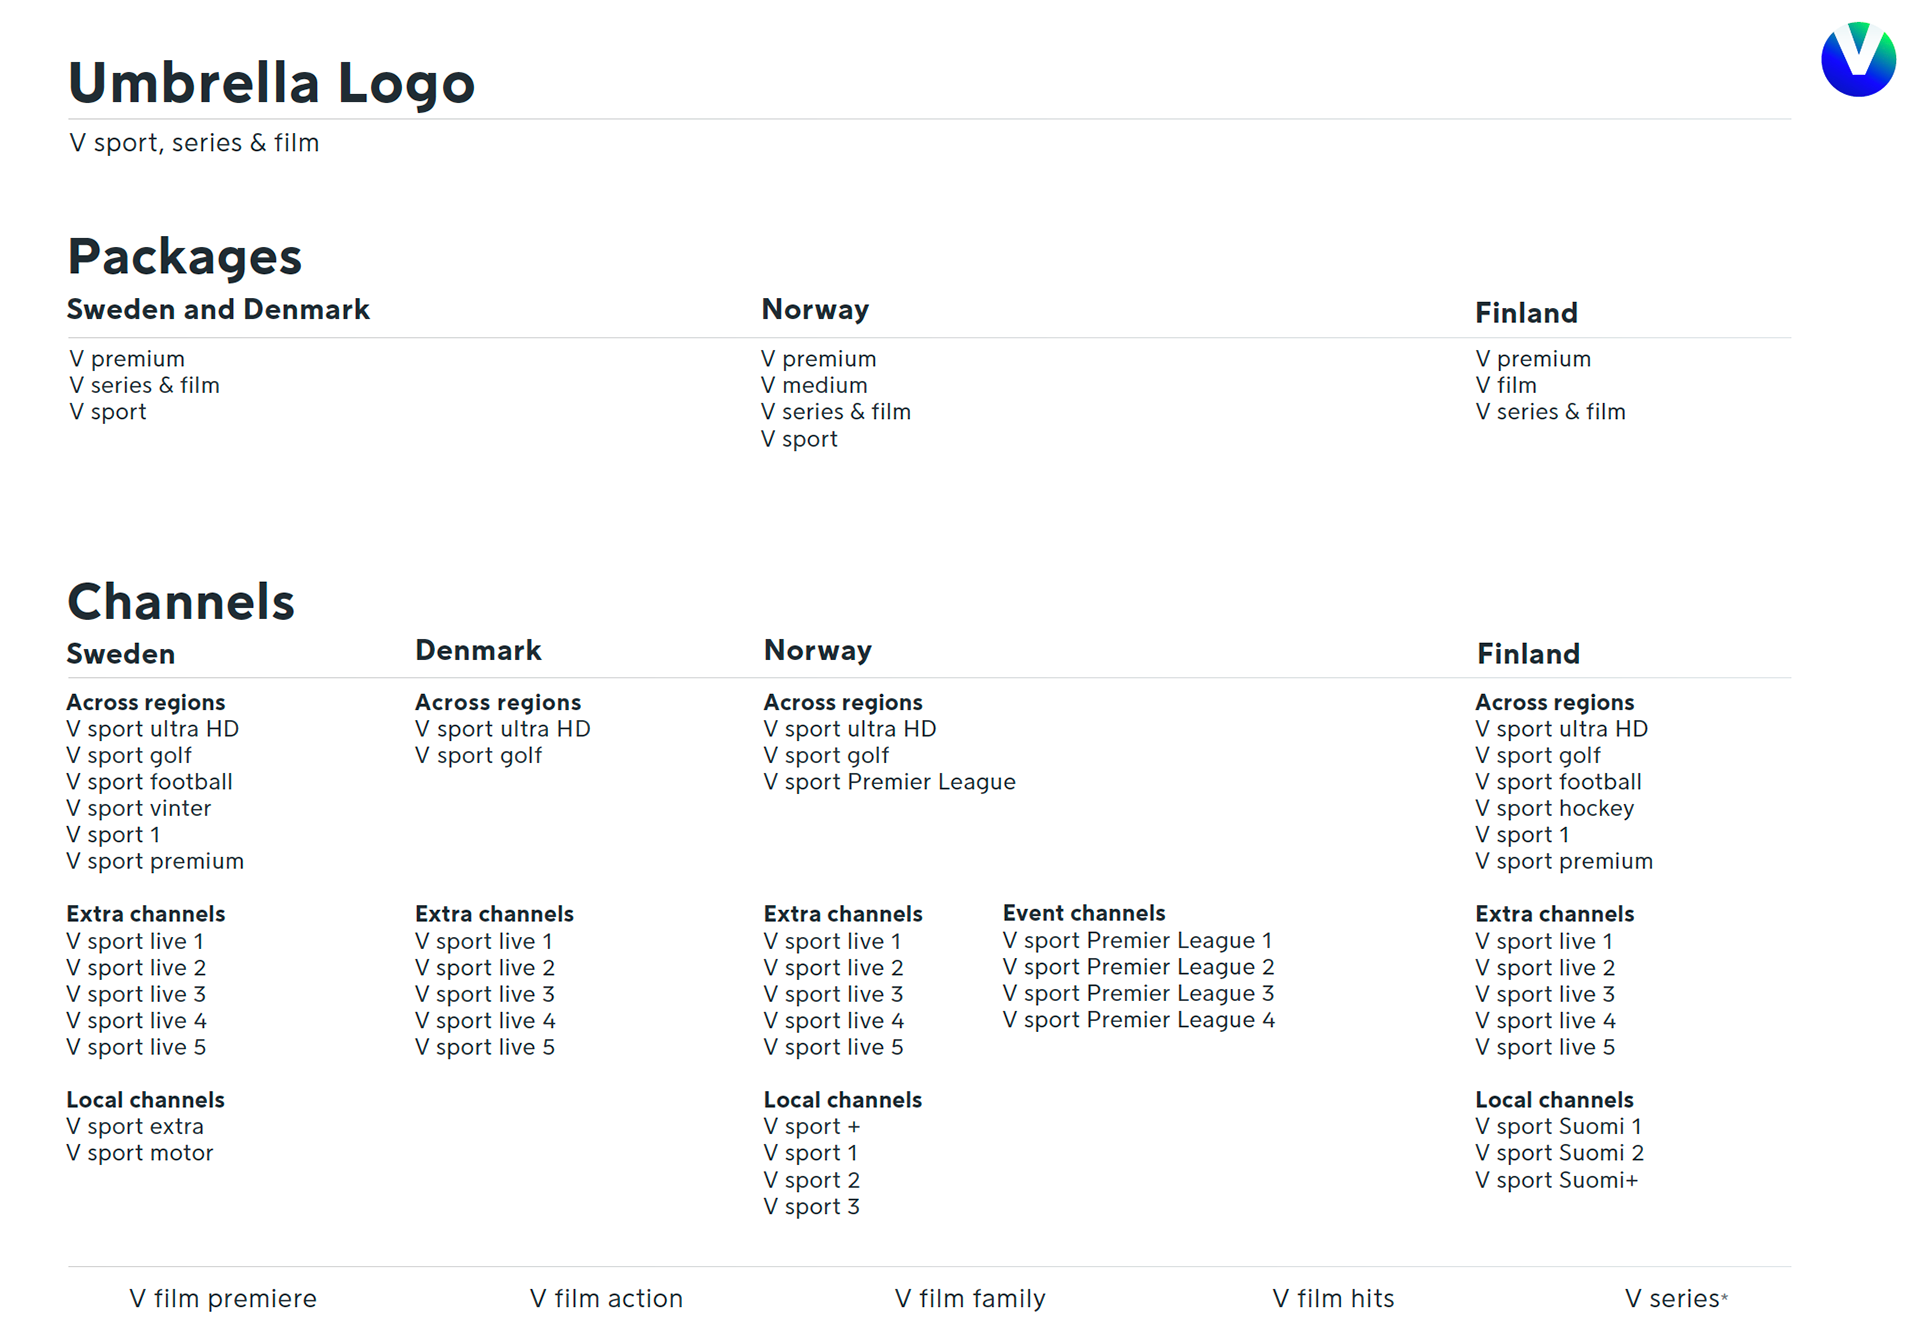This screenshot has width=1920, height=1340.
Task: Select the Packages heading
Action: coord(184,256)
